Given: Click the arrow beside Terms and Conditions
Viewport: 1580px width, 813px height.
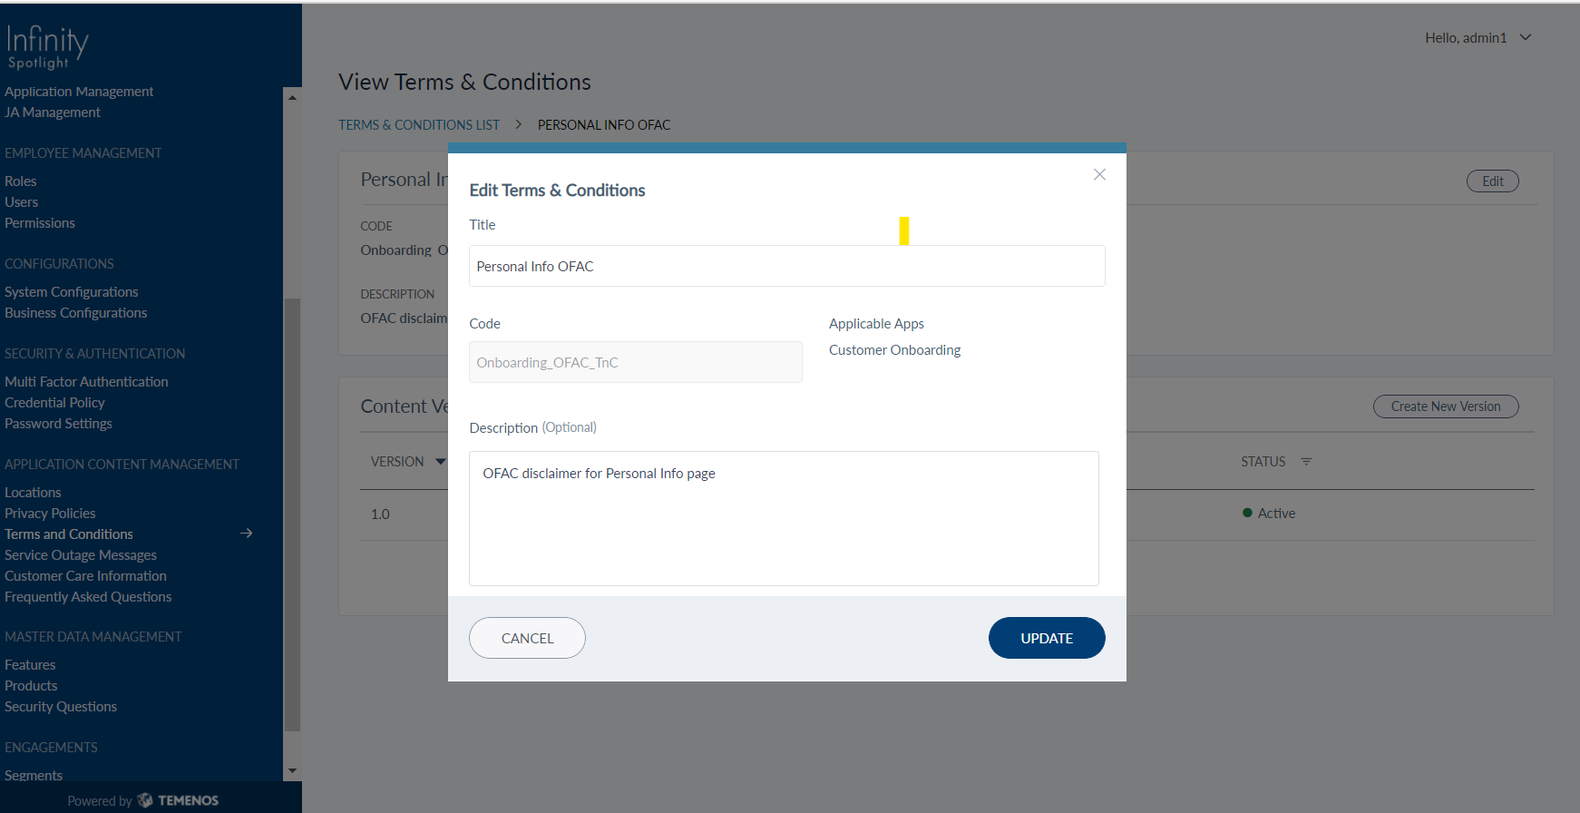Looking at the screenshot, I should (246, 534).
